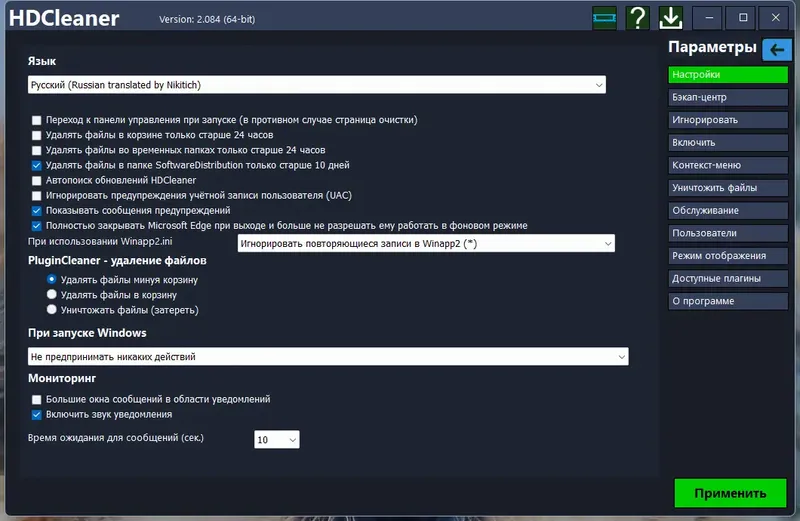Toggle 'Игнорировать предупреждения учётной записи (UAC)'
Viewport: 800px width, 521px height.
[36, 195]
